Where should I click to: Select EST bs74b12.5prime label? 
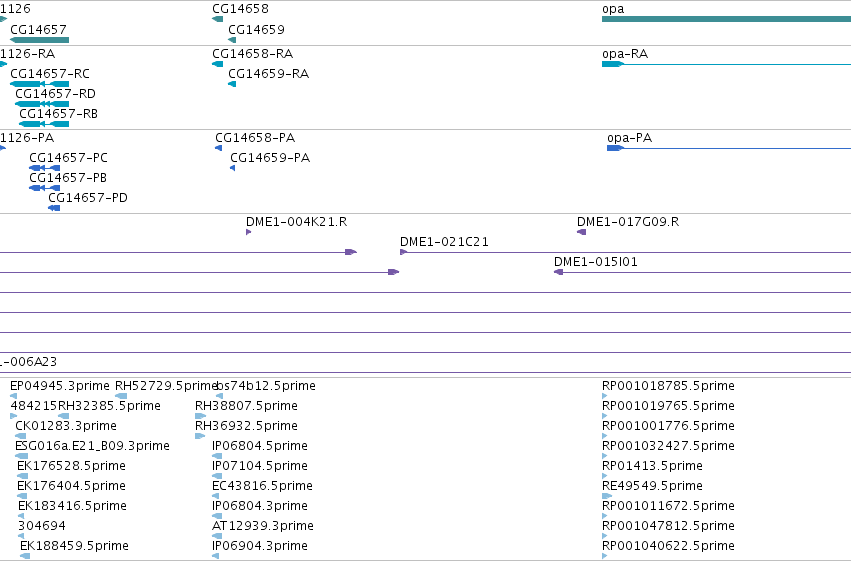pyautogui.click(x=266, y=386)
